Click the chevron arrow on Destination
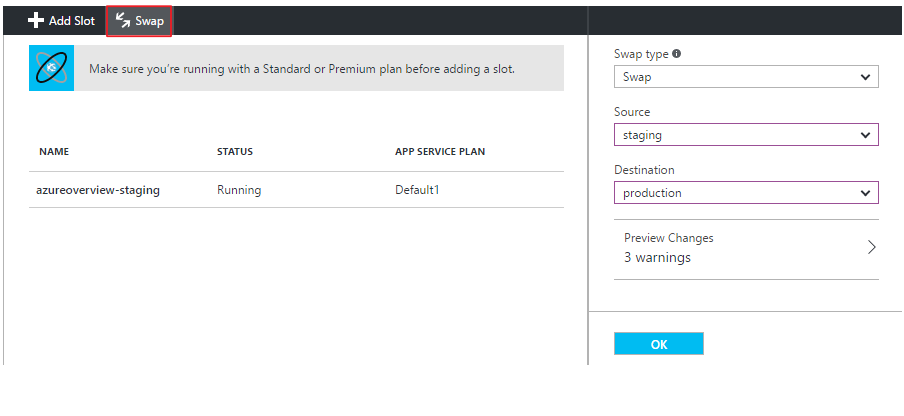Viewport: 904px width, 416px height. 865,193
